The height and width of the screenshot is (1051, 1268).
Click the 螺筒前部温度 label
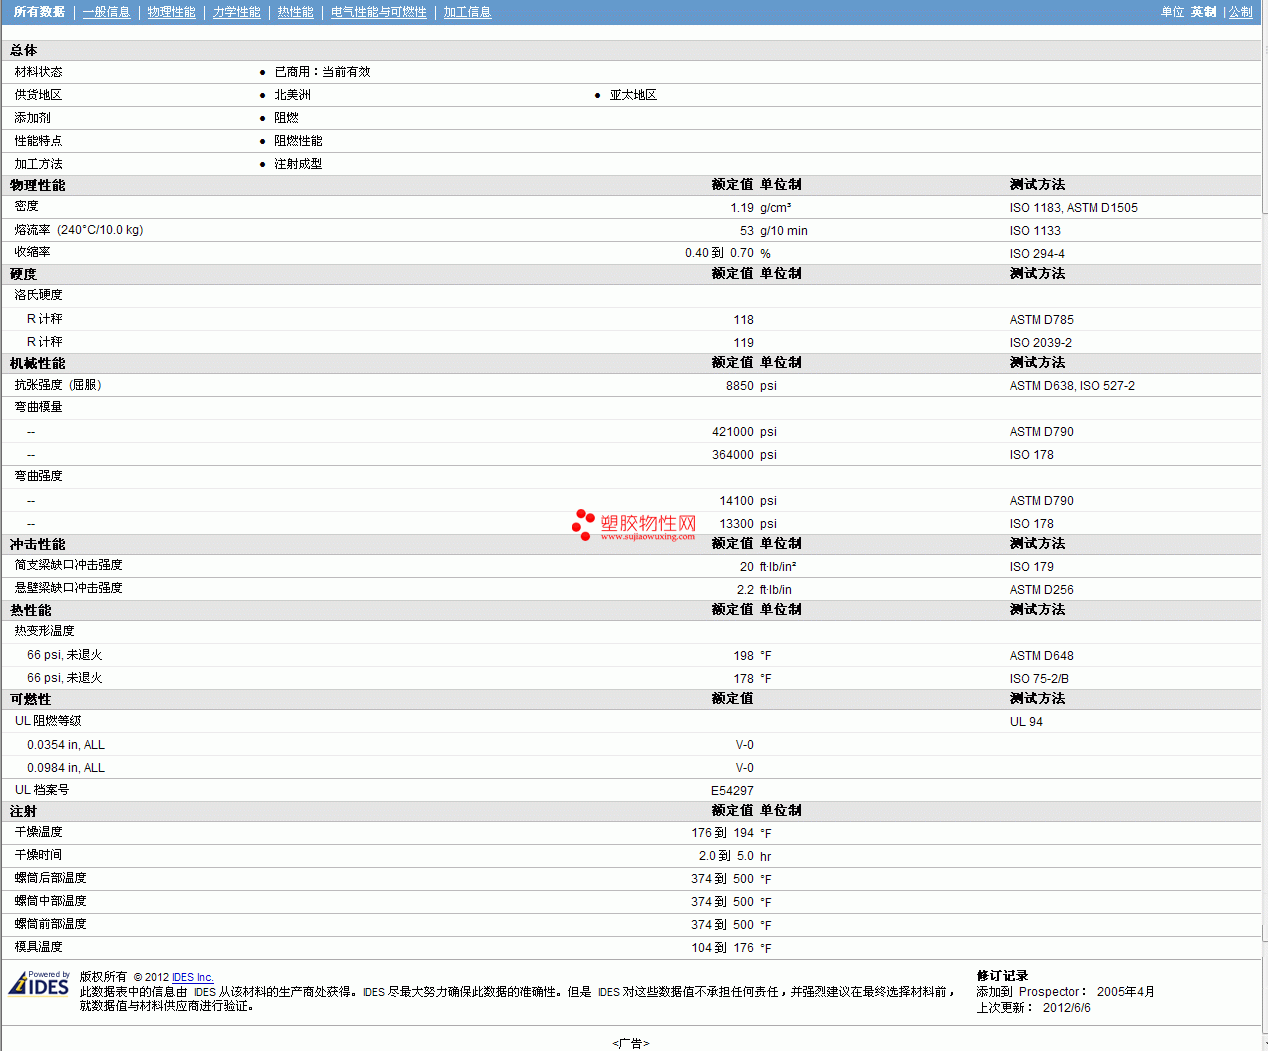[x=51, y=924]
